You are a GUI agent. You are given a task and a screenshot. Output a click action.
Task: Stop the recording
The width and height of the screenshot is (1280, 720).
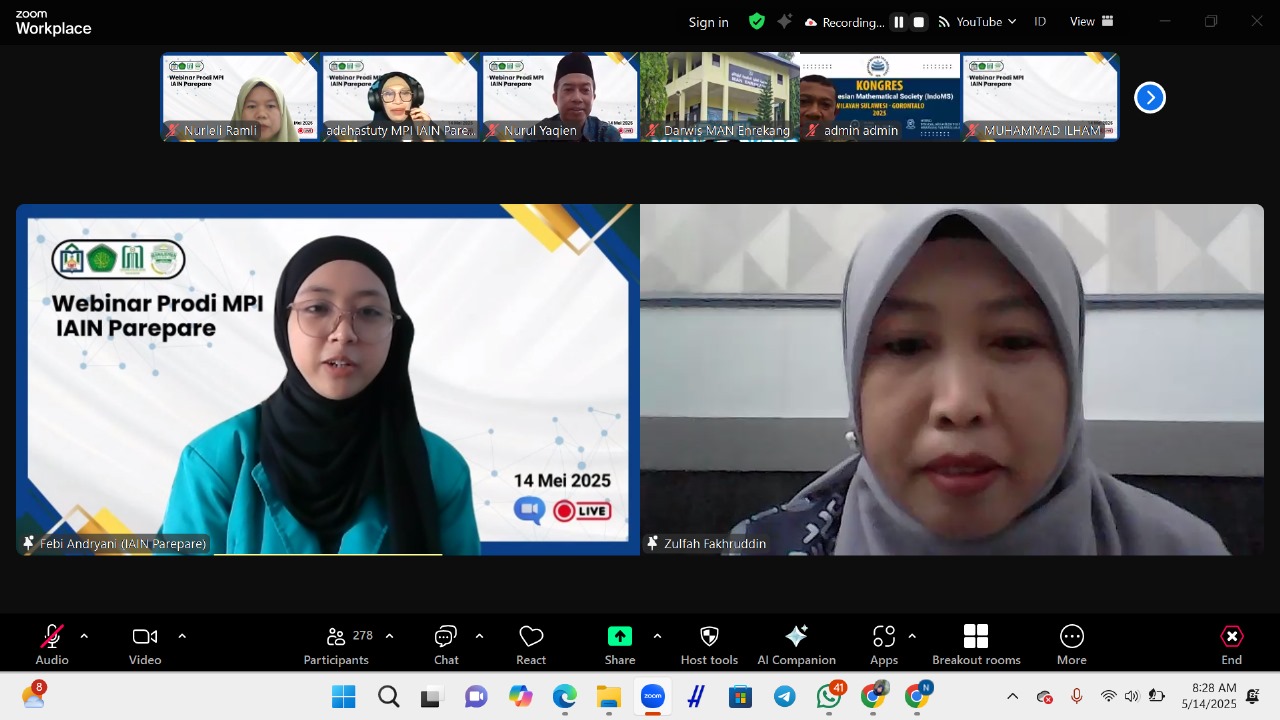919,22
